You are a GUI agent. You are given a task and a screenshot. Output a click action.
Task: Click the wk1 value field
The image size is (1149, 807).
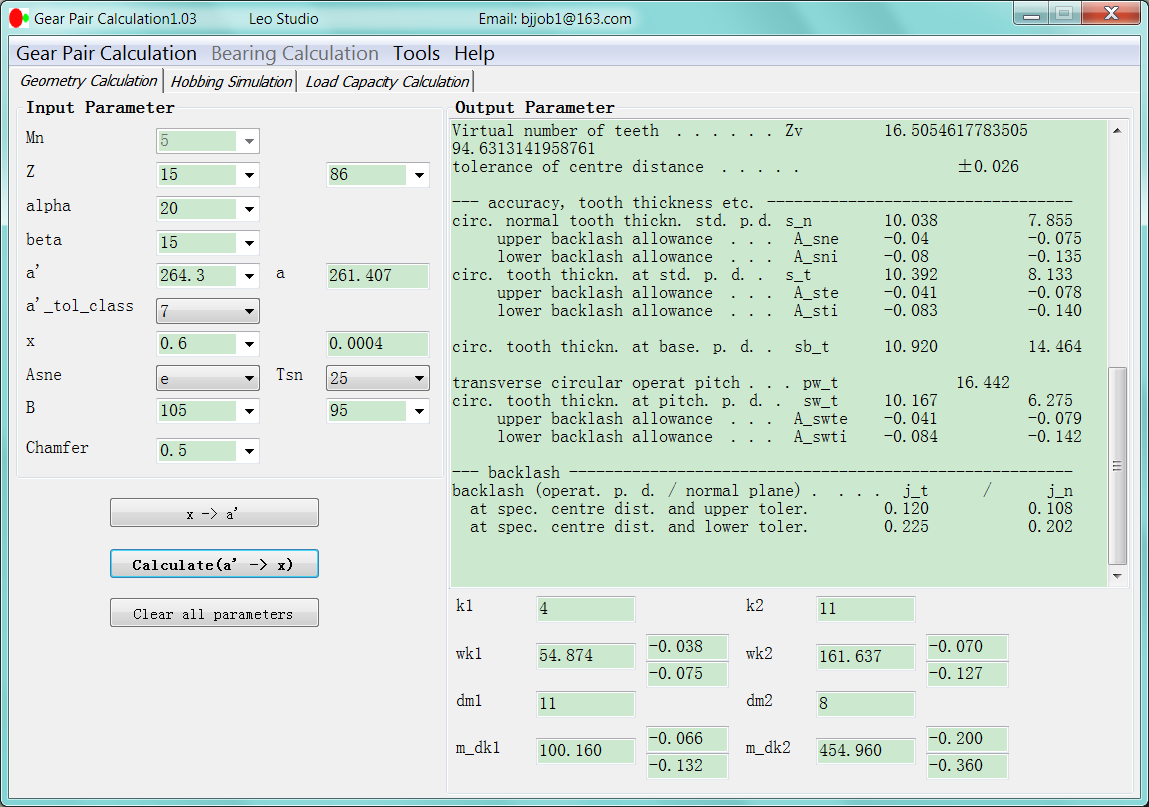tap(585, 655)
